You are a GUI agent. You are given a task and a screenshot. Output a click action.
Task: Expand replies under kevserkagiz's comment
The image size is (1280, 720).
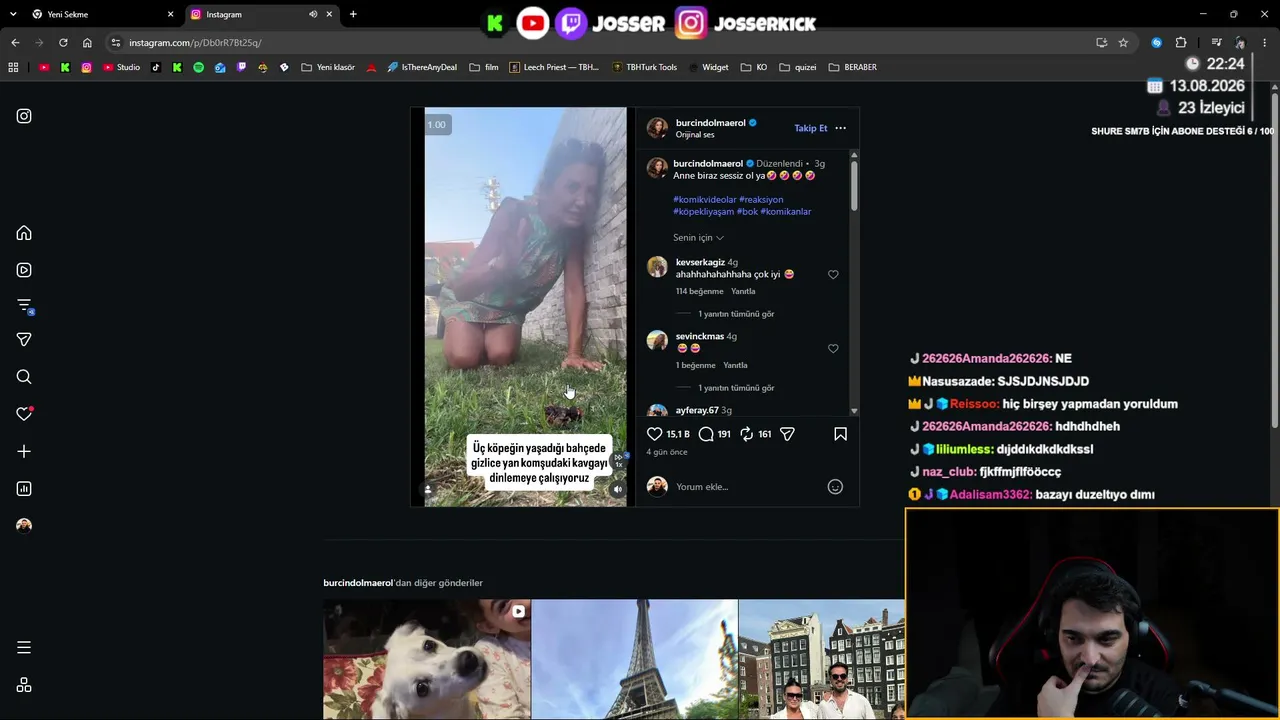click(x=736, y=314)
